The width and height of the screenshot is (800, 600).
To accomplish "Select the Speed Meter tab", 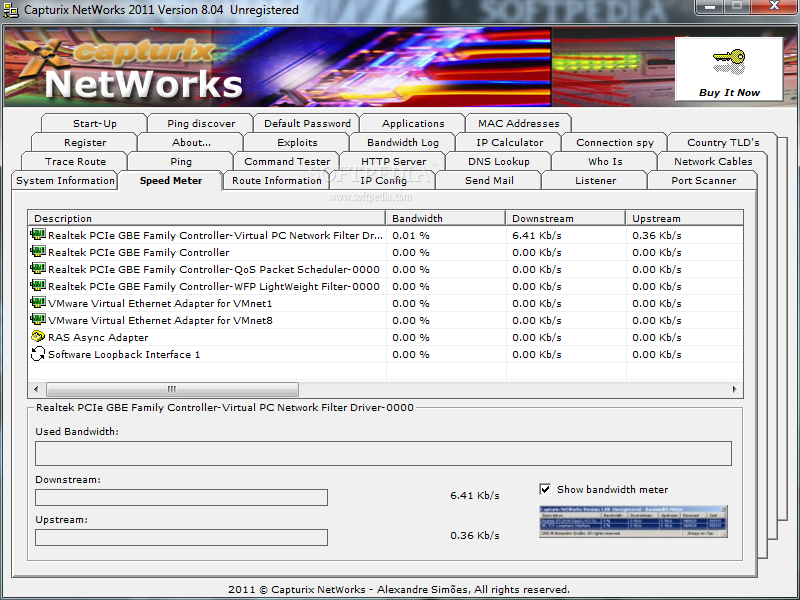I will tap(170, 181).
